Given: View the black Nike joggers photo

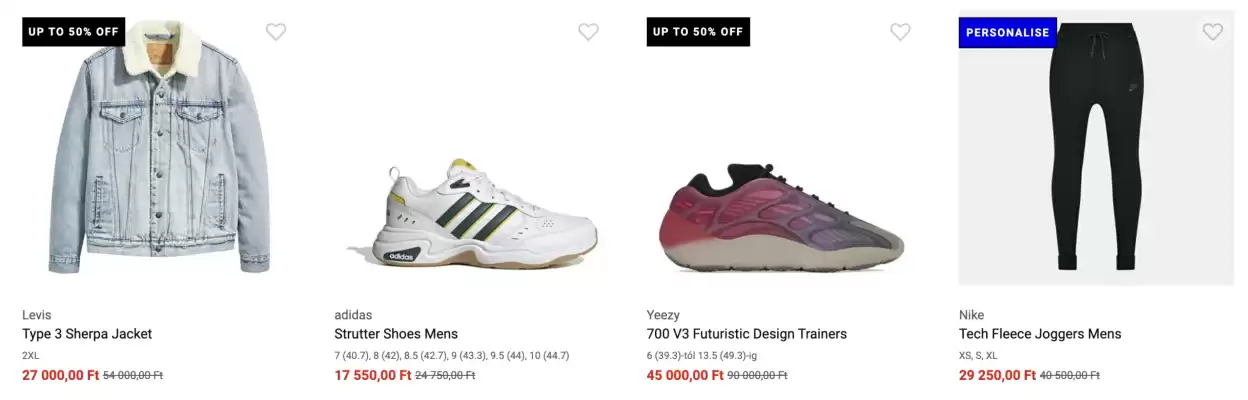Looking at the screenshot, I should coord(1092,150).
